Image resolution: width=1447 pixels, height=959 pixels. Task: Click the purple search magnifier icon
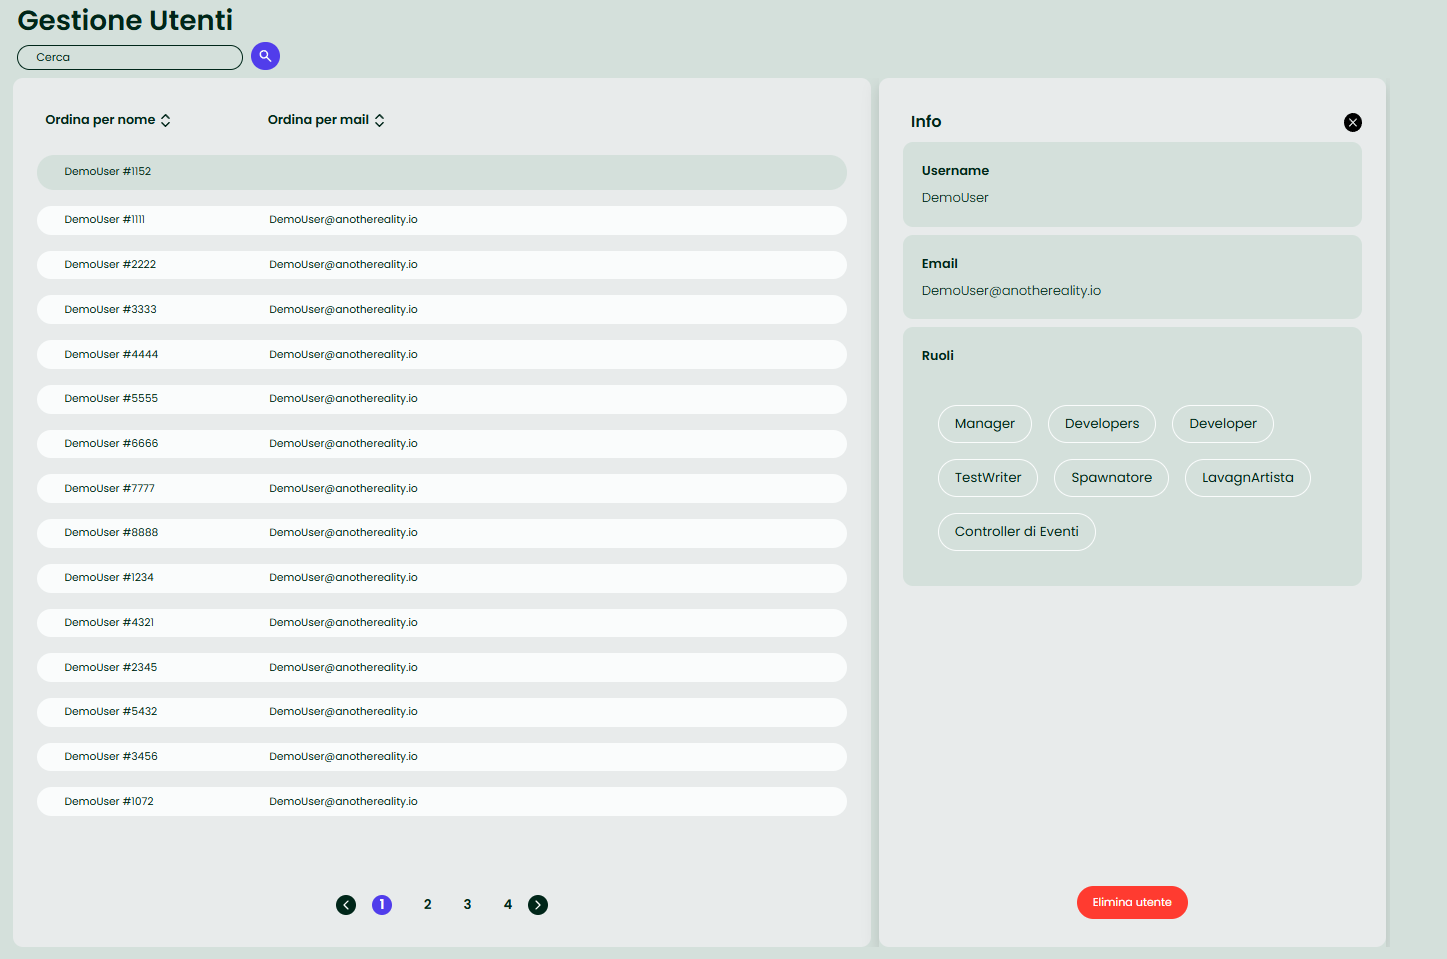click(x=265, y=56)
